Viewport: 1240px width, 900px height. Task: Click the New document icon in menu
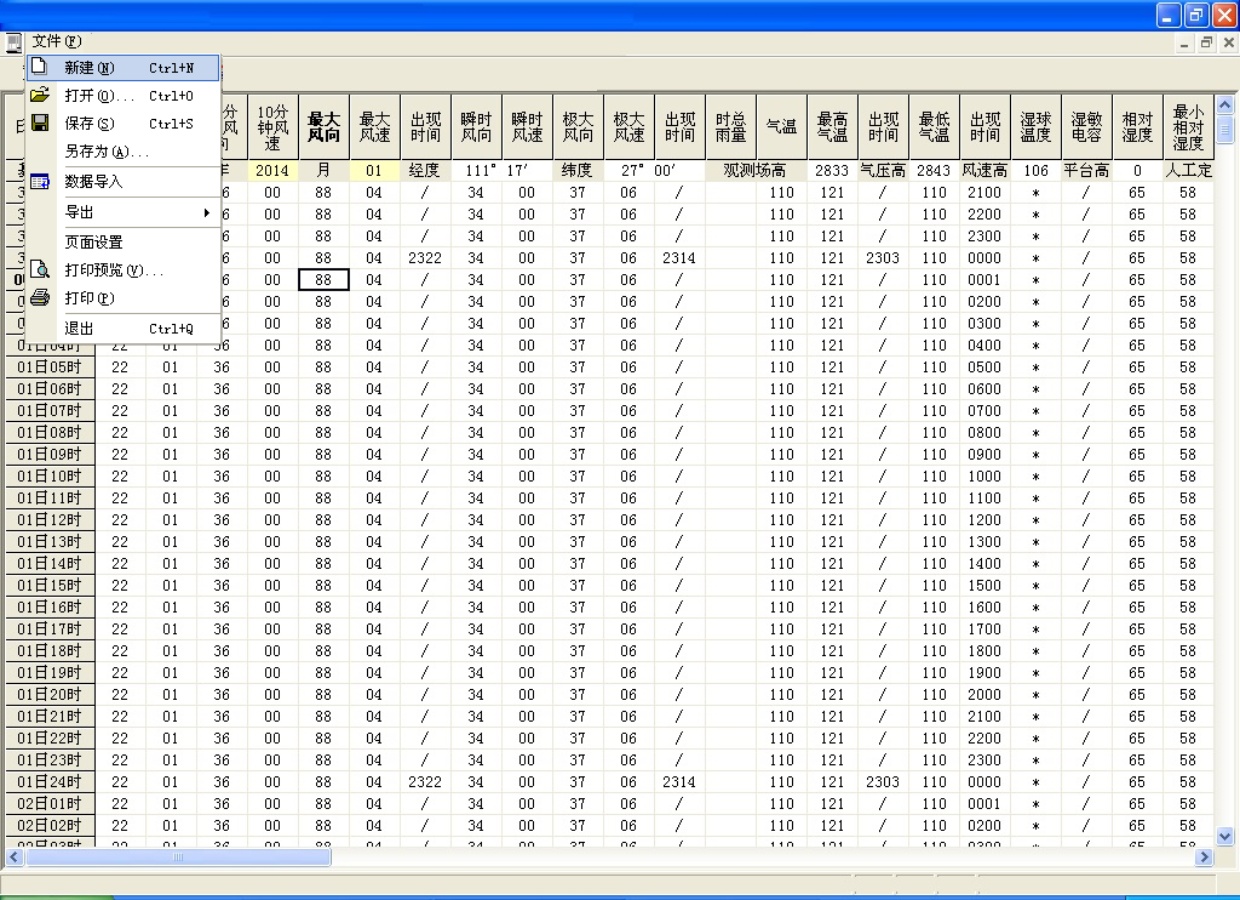click(x=39, y=68)
